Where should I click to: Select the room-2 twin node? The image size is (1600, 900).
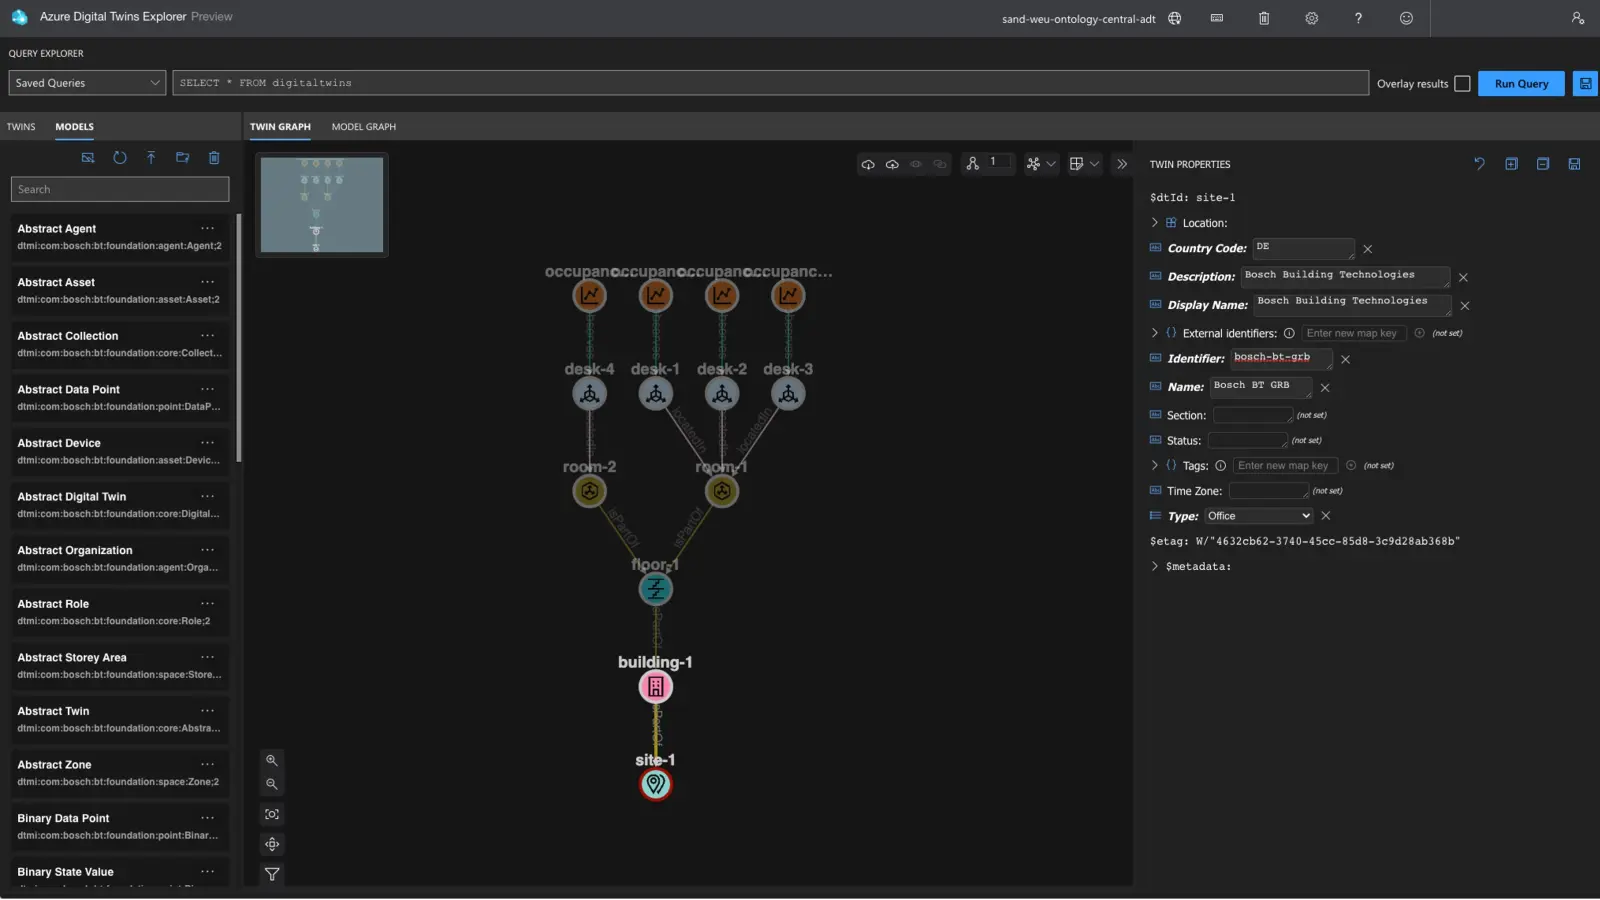590,491
